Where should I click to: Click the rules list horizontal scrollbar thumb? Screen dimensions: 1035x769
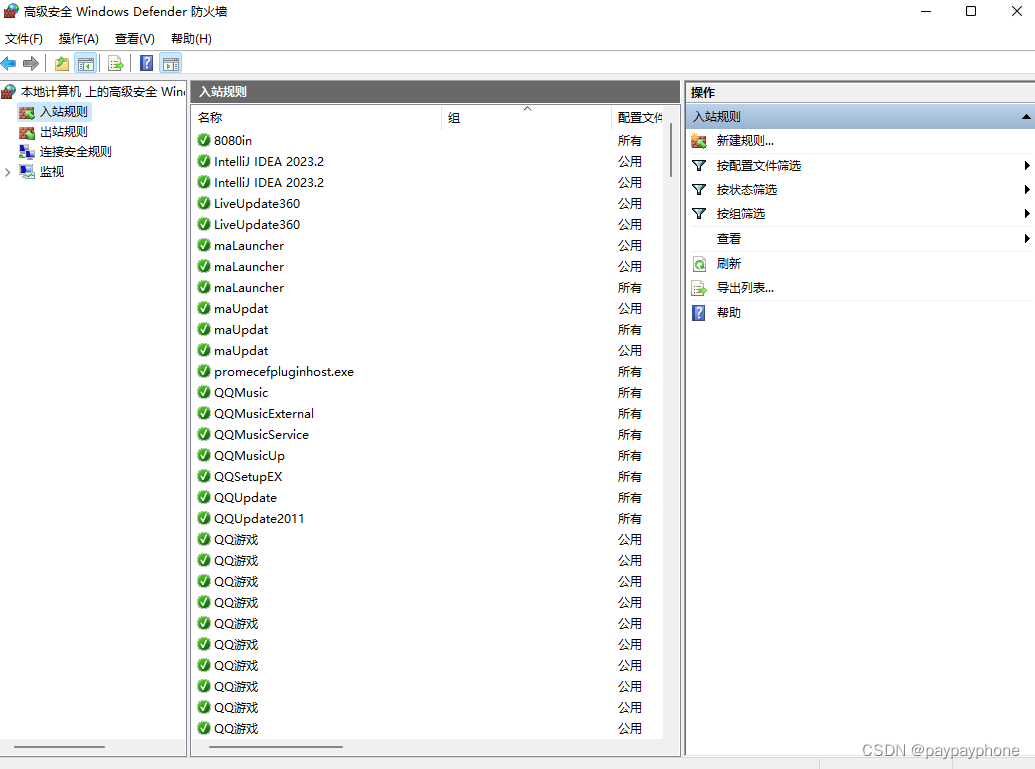pyautogui.click(x=276, y=747)
